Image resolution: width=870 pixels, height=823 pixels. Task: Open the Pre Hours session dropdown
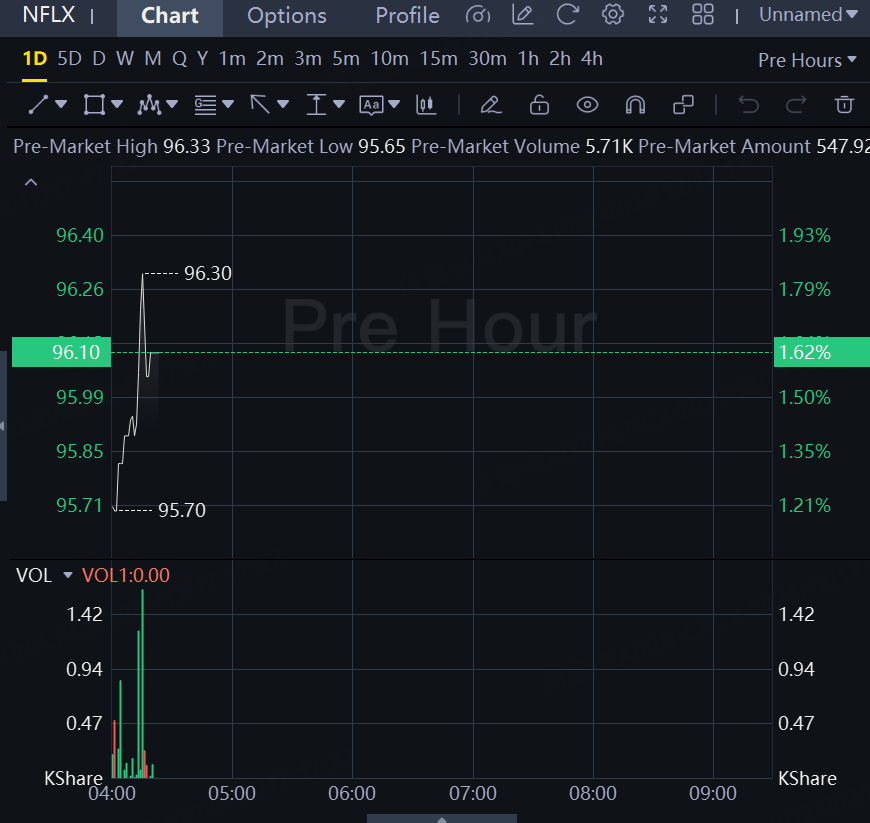click(807, 60)
